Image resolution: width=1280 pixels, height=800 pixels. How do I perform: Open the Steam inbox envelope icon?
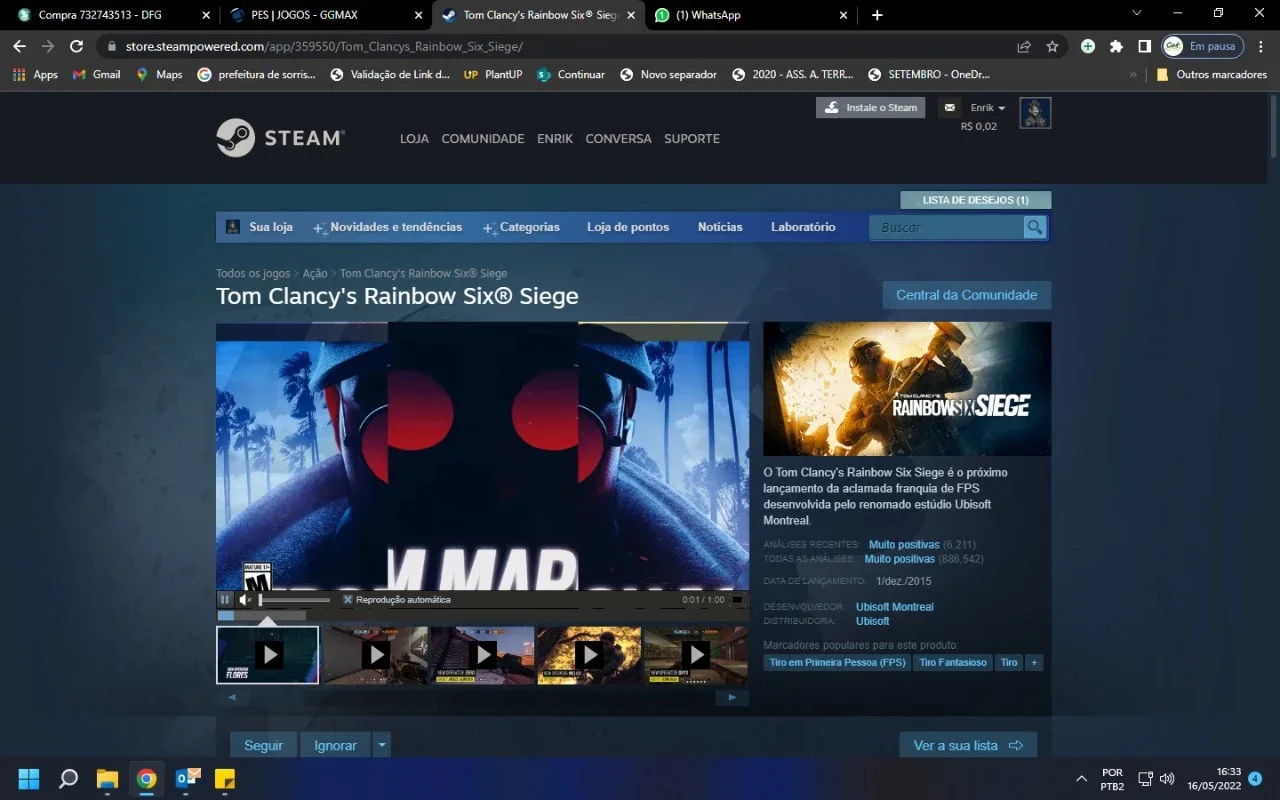coord(950,107)
